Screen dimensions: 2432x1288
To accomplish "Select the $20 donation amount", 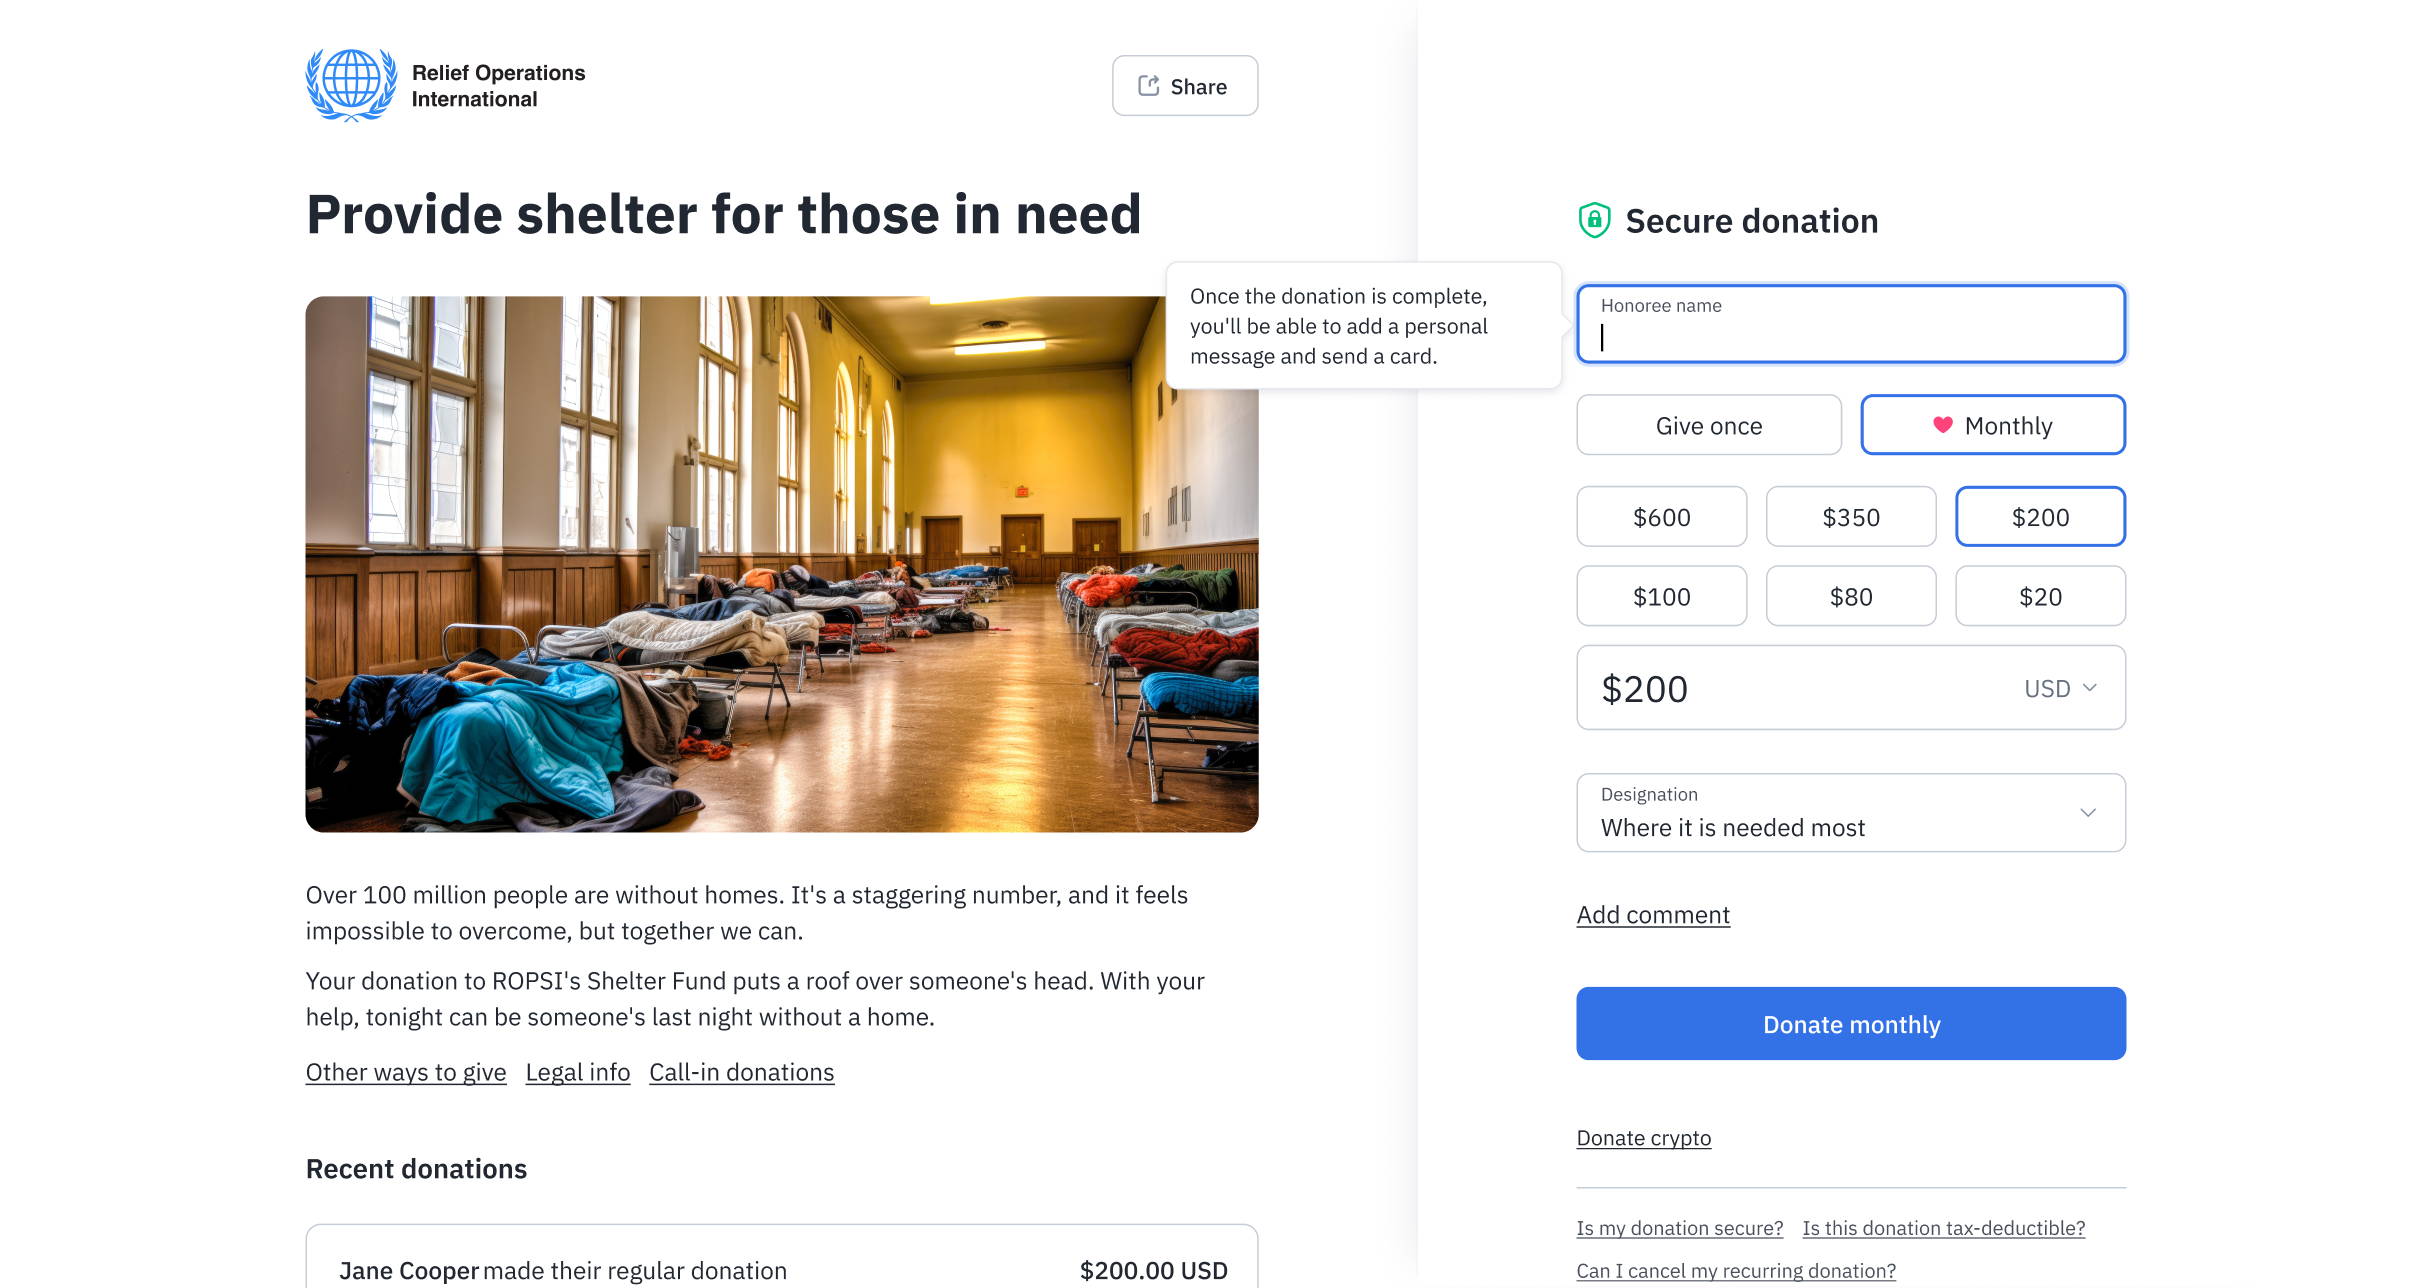I will click(2039, 597).
